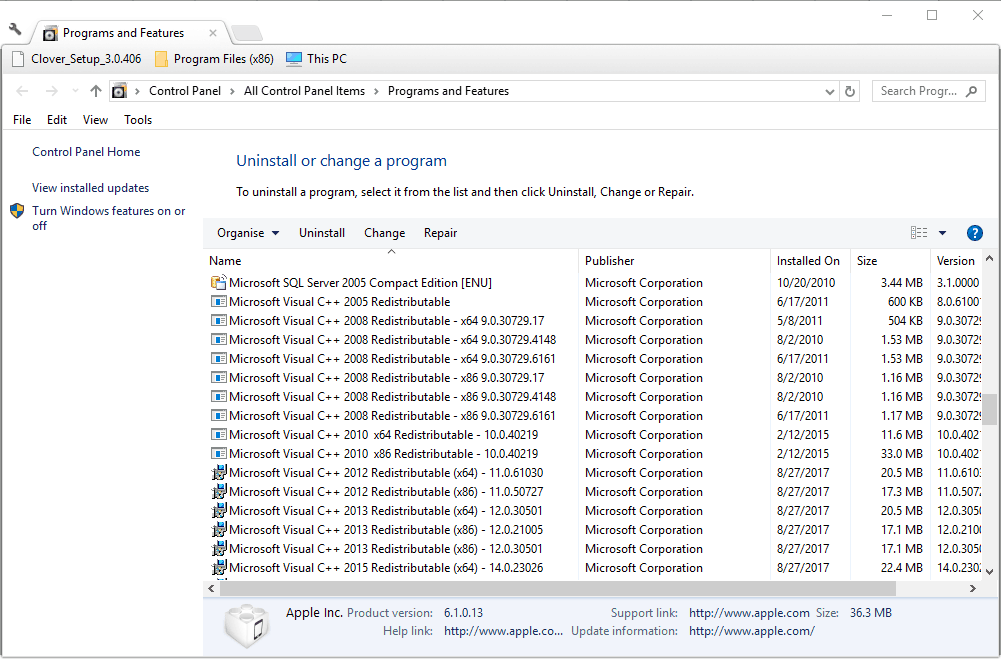Open the File menu
This screenshot has width=1001, height=659.
point(22,120)
